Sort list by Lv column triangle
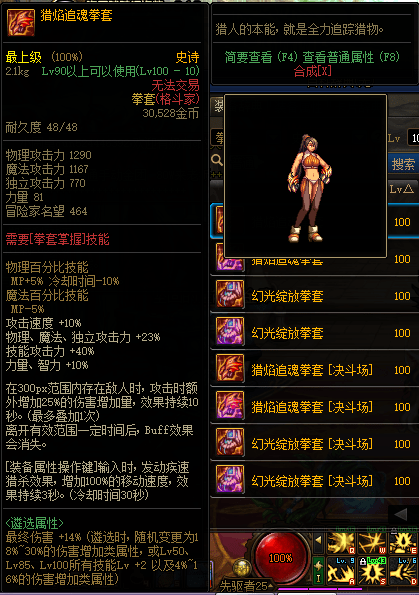419x595 pixels. [401, 189]
